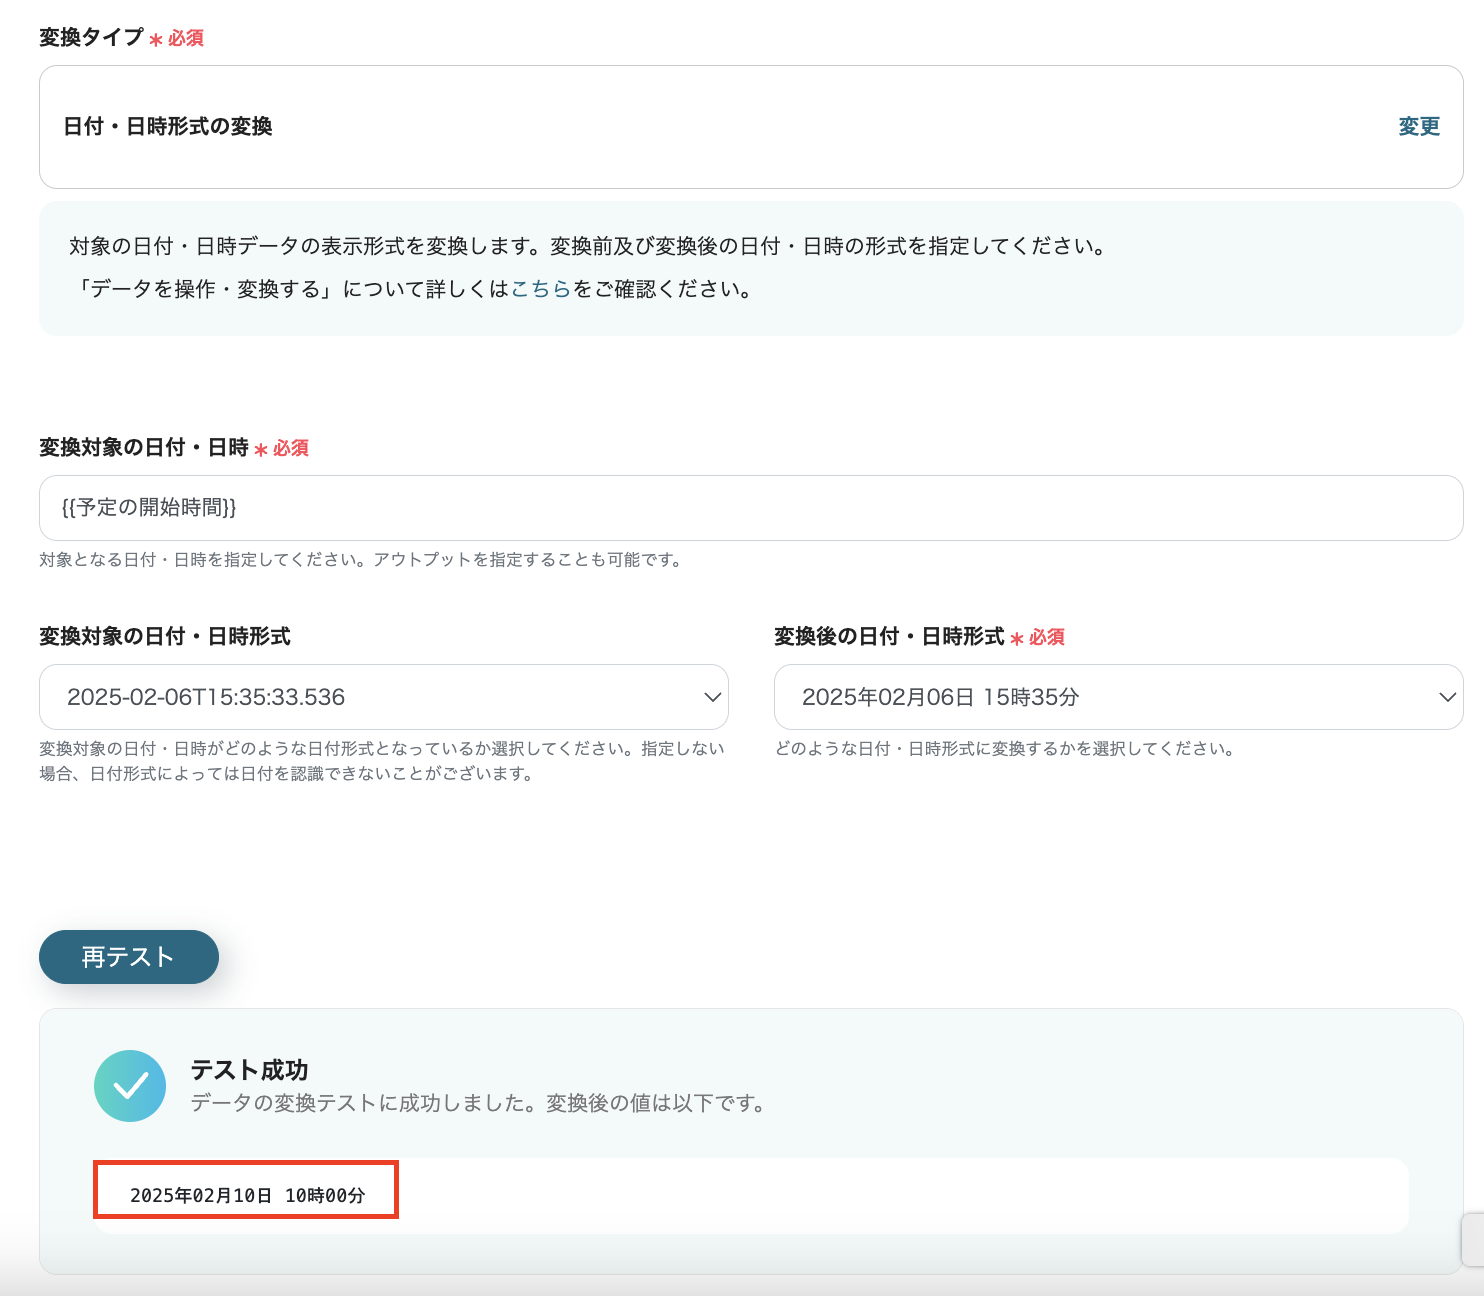Expand the chevron on converted format dropdown
This screenshot has height=1296, width=1484.
click(x=1447, y=697)
